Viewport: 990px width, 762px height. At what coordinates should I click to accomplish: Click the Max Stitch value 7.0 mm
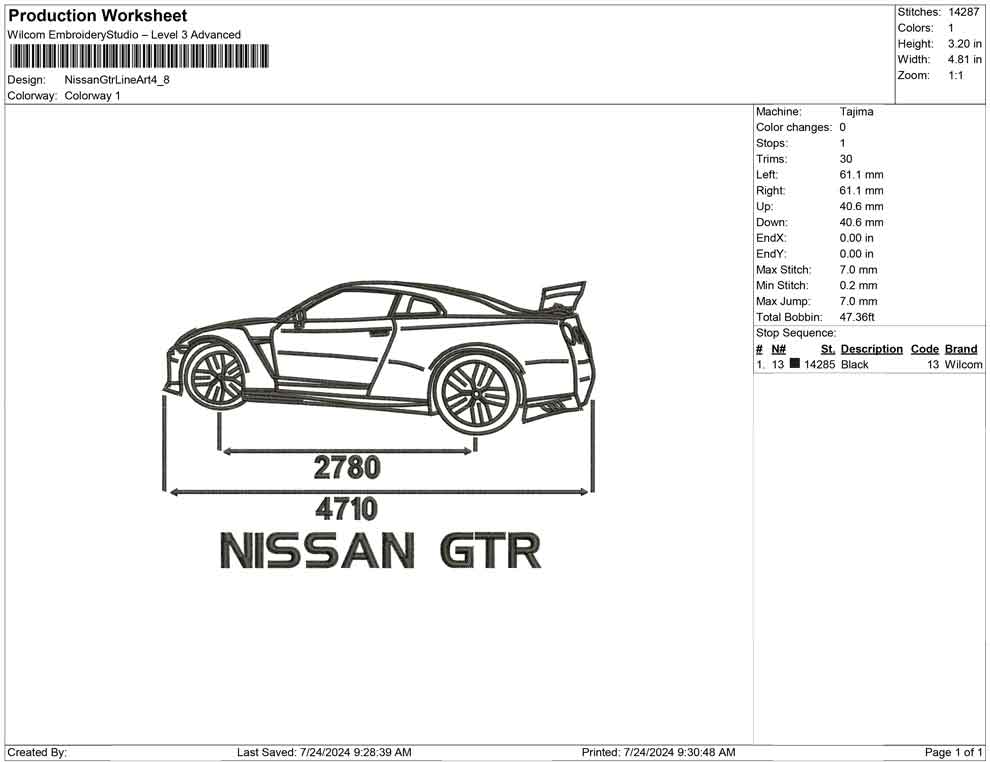point(860,269)
